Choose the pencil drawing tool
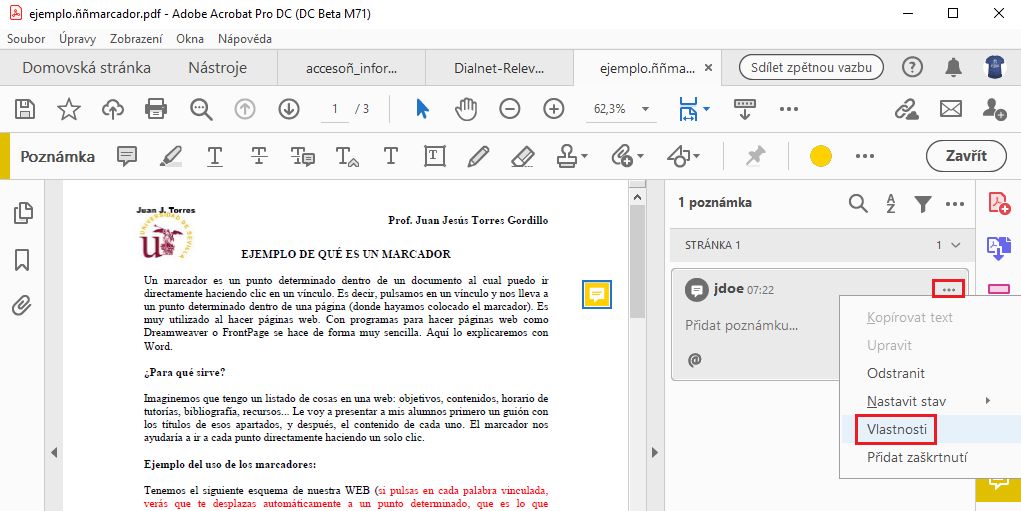Image resolution: width=1021 pixels, height=511 pixels. (x=478, y=156)
